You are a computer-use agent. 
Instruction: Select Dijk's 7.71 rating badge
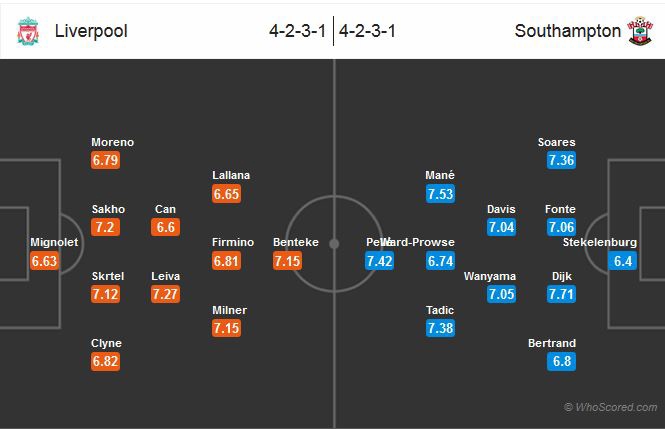pyautogui.click(x=561, y=294)
